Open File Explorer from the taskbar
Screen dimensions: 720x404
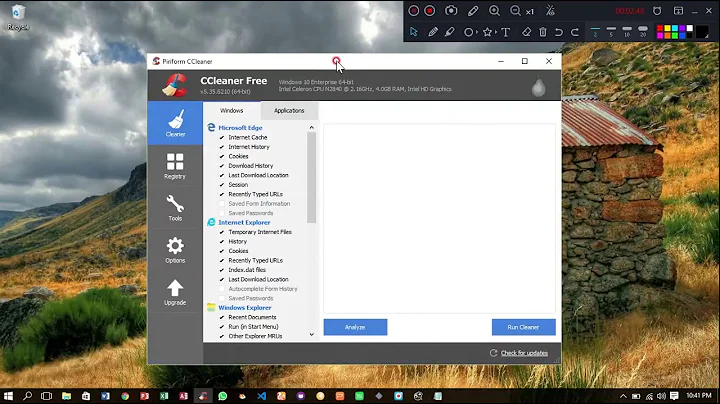tap(66, 396)
